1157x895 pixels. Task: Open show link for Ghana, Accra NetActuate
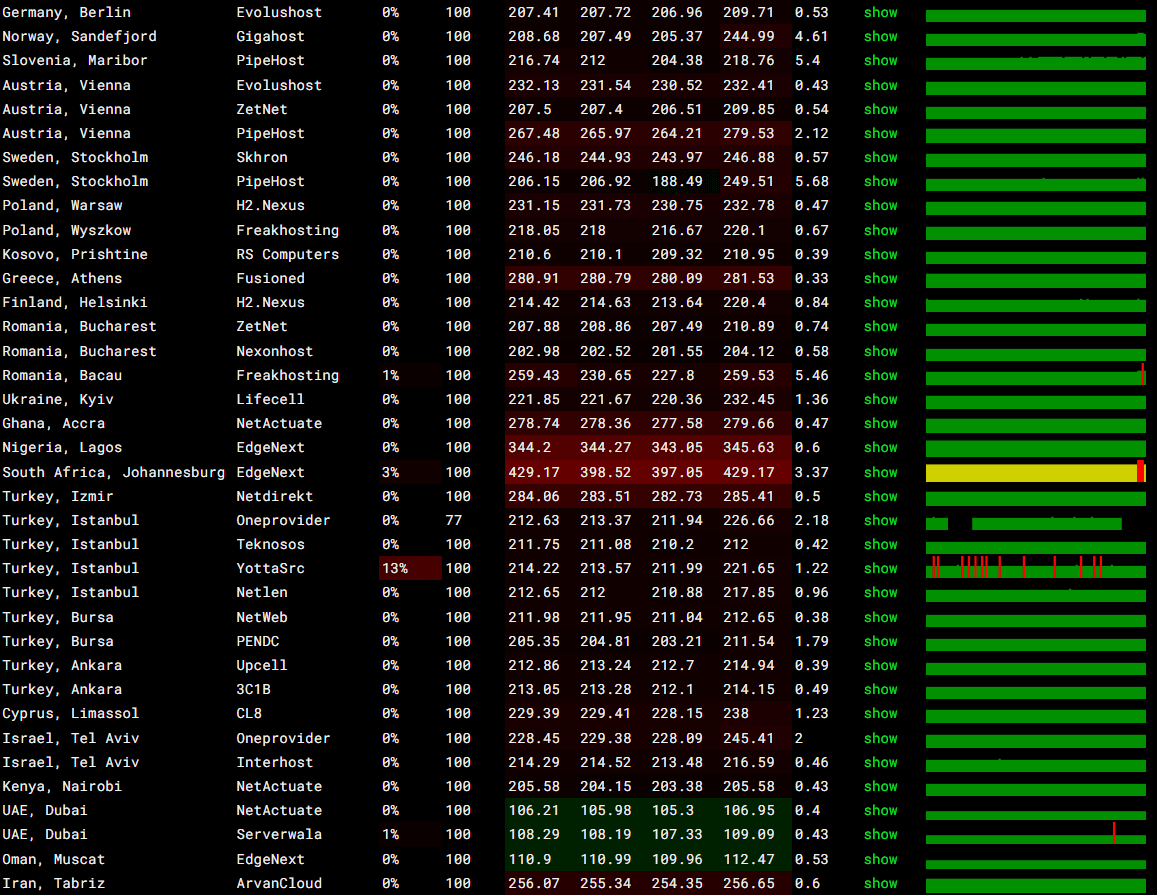pyautogui.click(x=880, y=424)
